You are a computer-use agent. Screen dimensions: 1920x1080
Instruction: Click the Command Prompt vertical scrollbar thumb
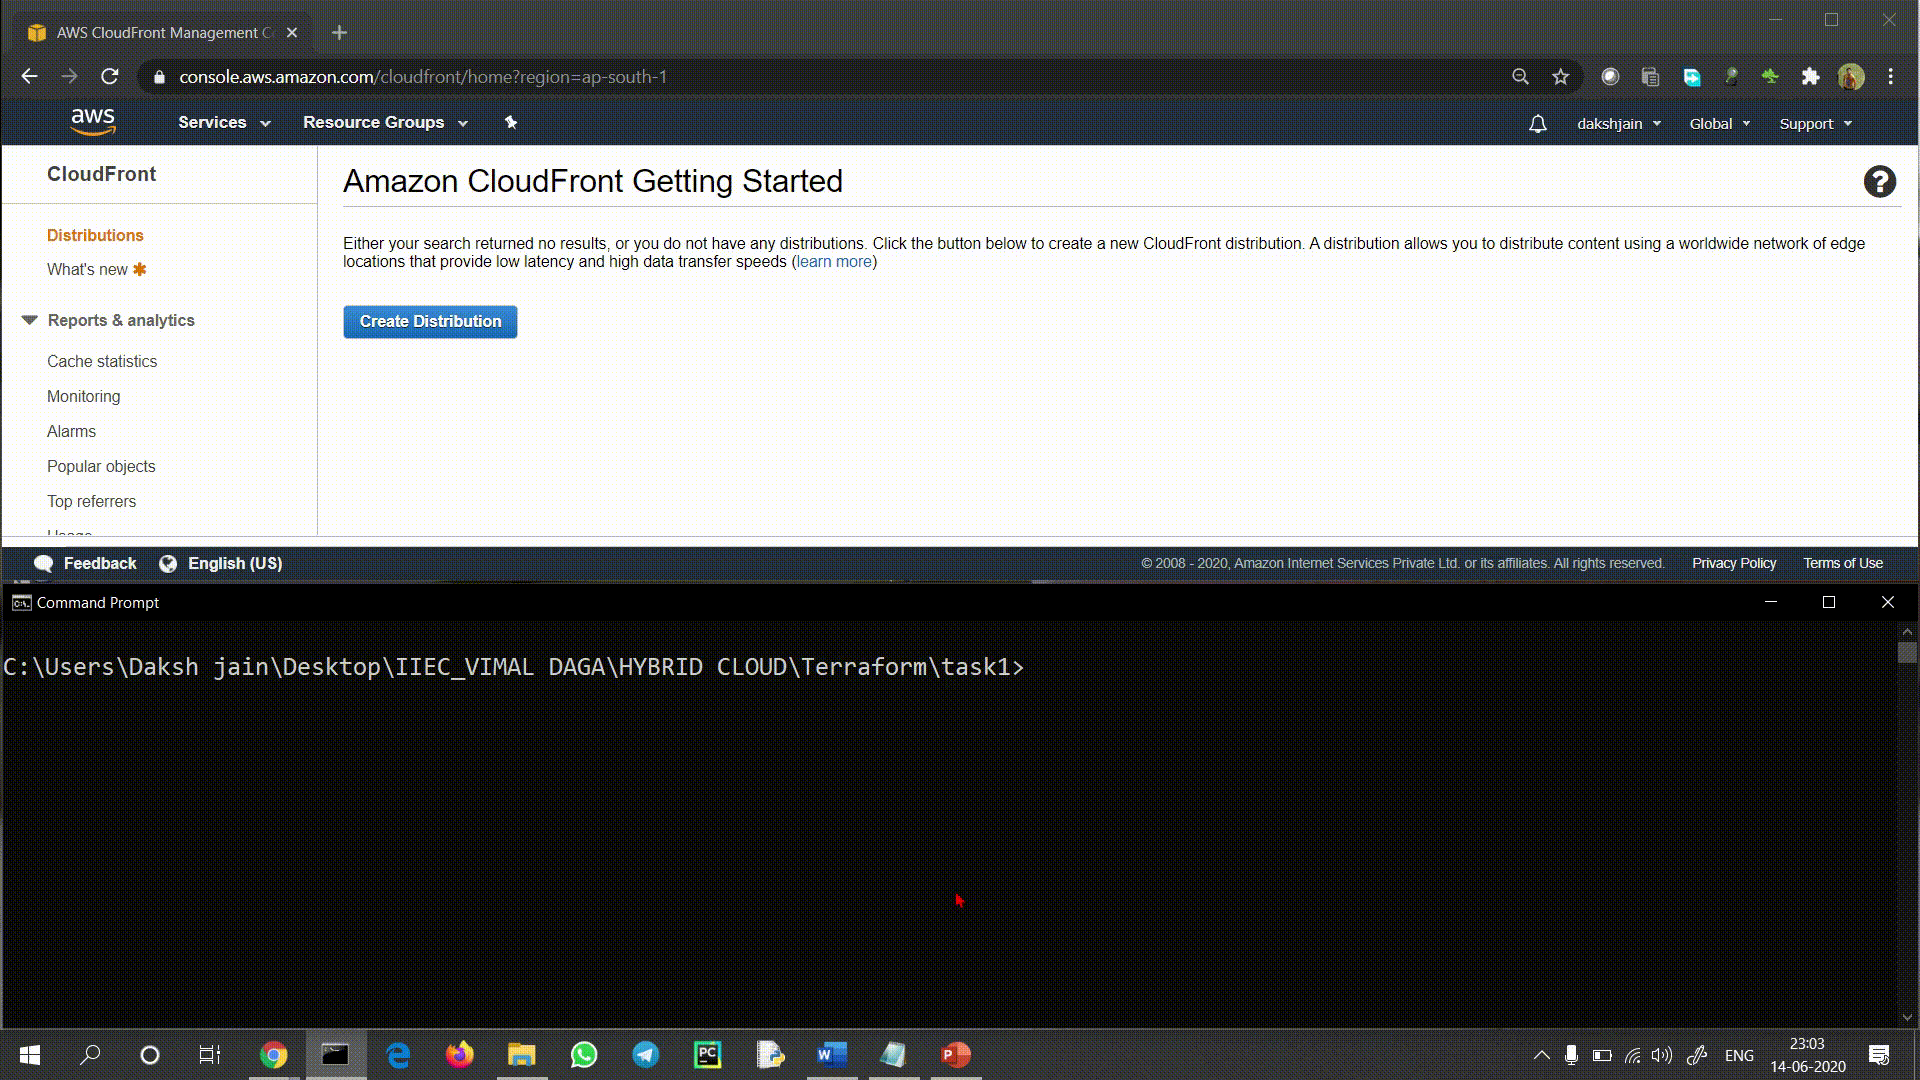[1907, 652]
